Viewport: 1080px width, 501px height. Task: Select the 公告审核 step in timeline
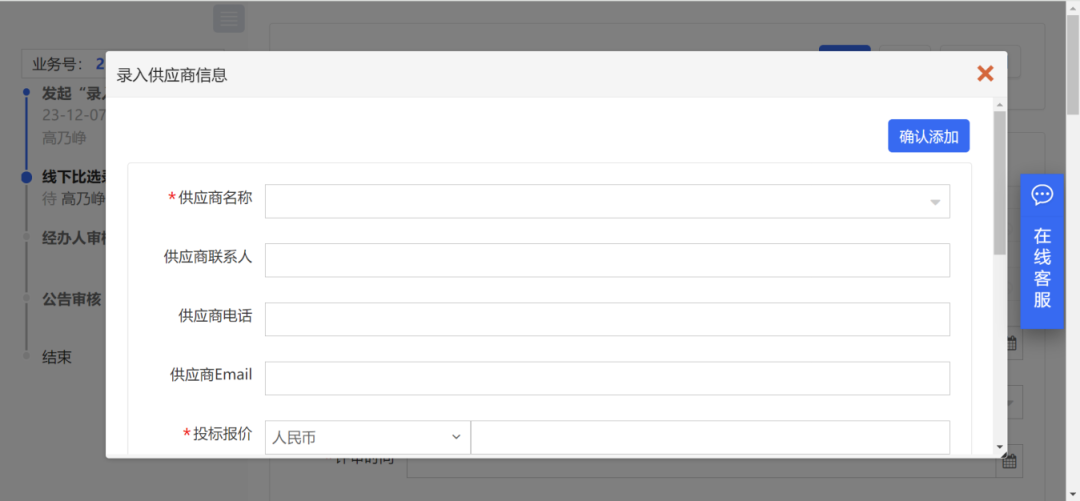71,298
